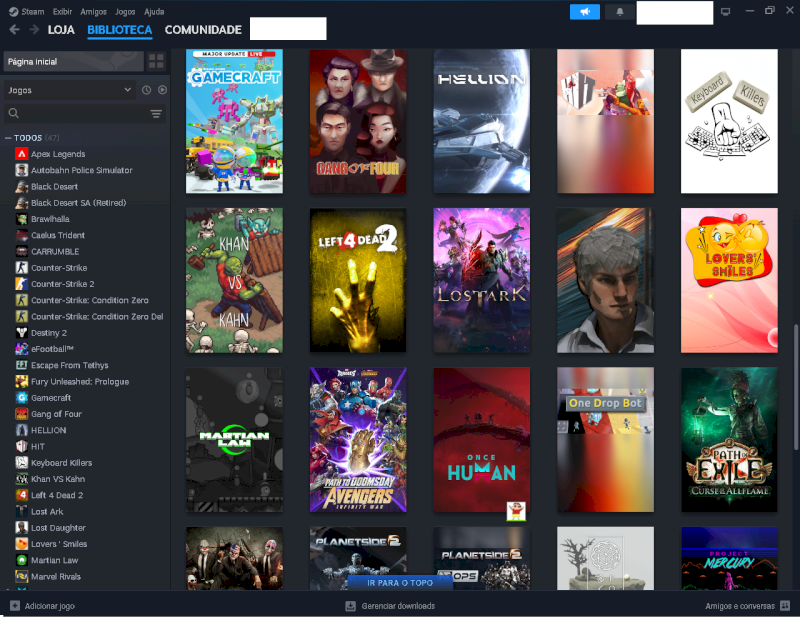Screen dimensions: 800x640
Task: Click the Página inicial button
Action: 73,61
